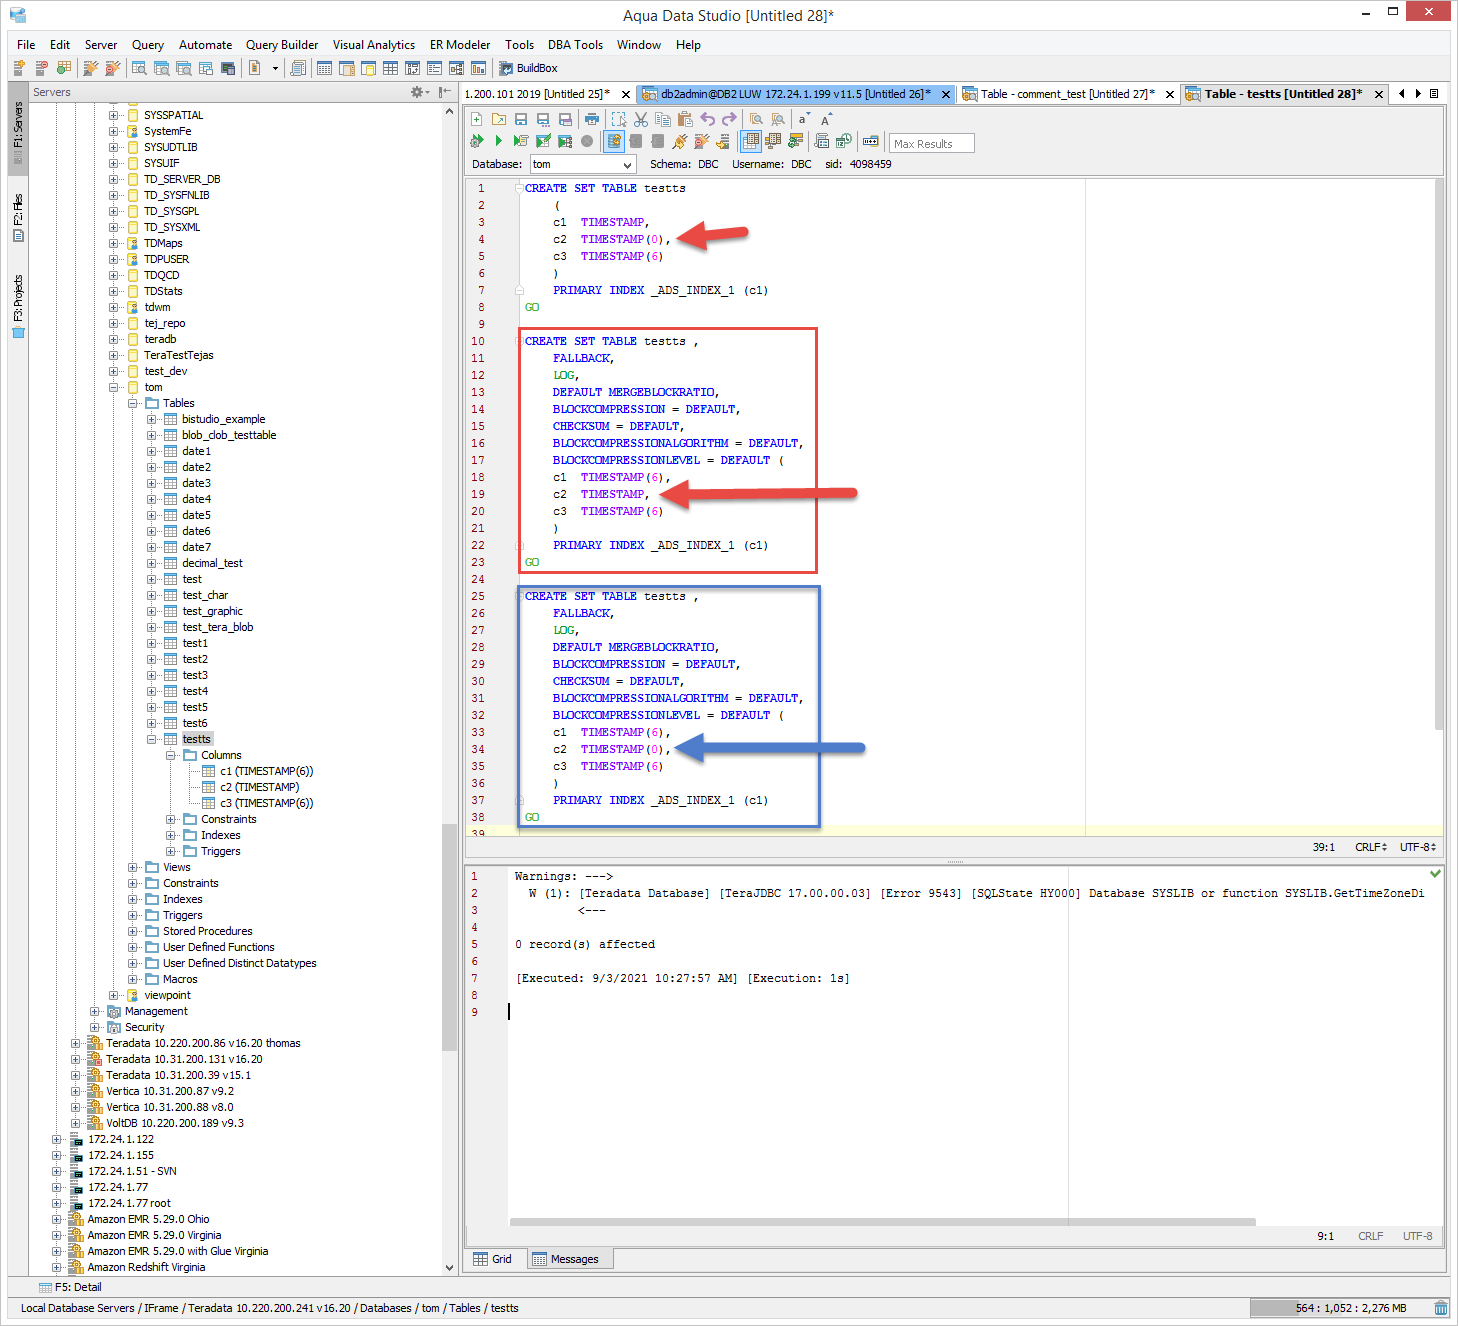The width and height of the screenshot is (1458, 1326).
Task: Click the Print icon in editor toolbar
Action: click(592, 119)
